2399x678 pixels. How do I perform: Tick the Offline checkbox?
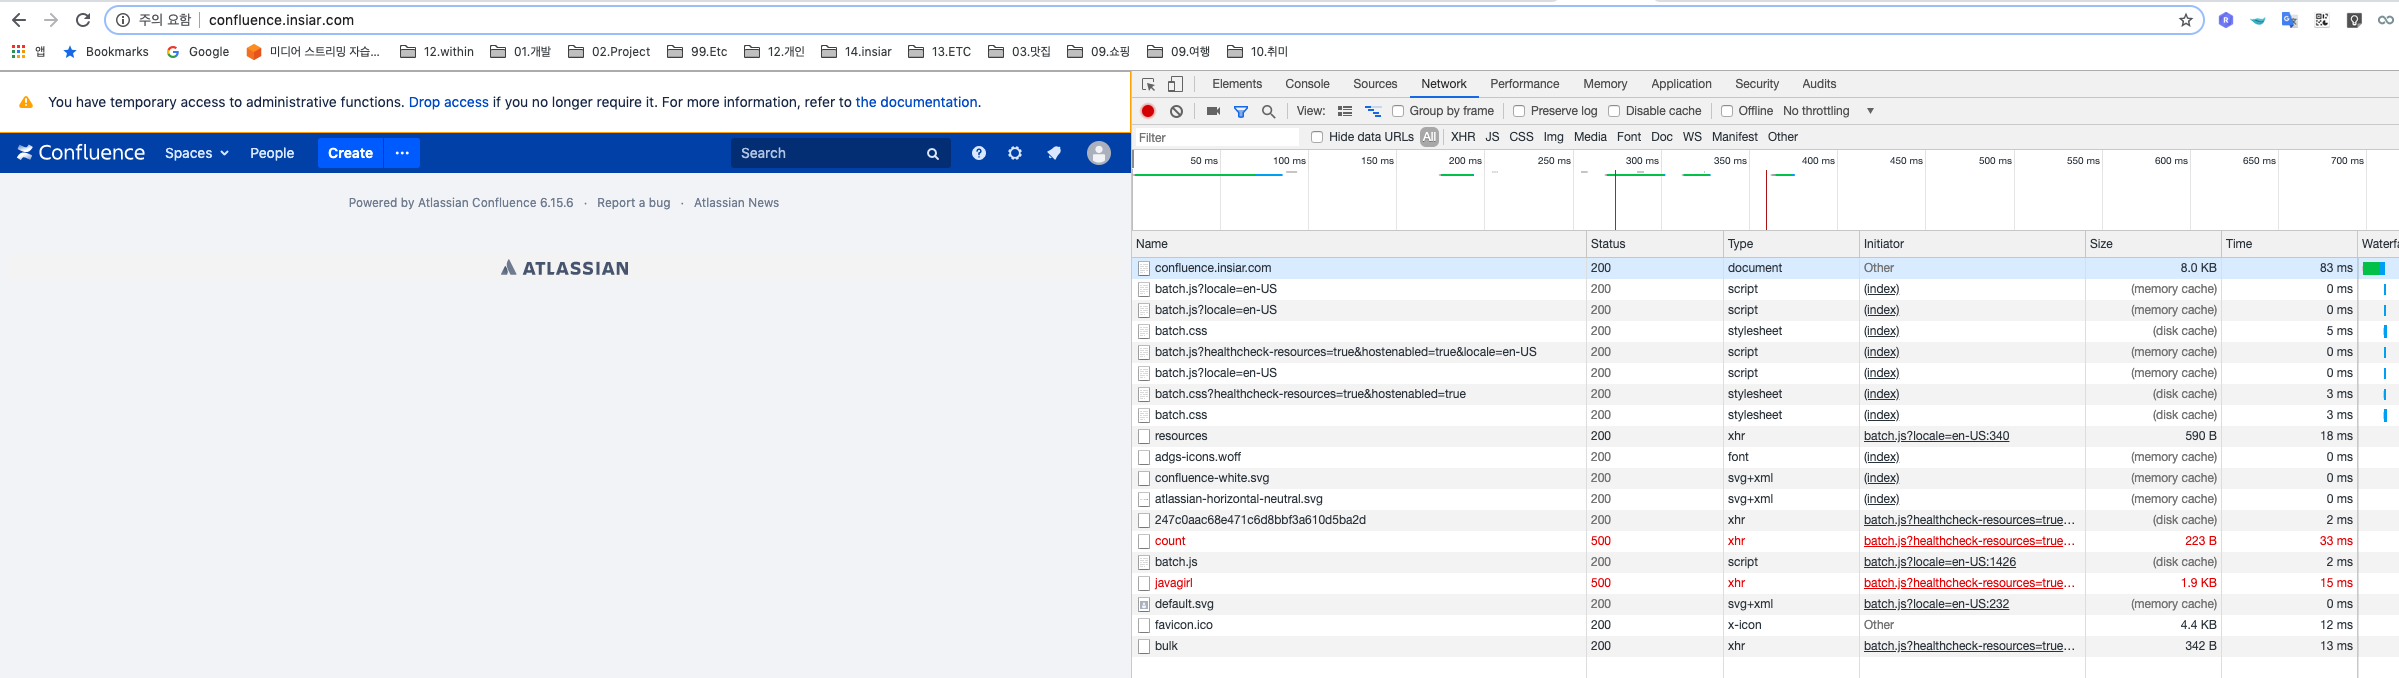coord(1727,111)
